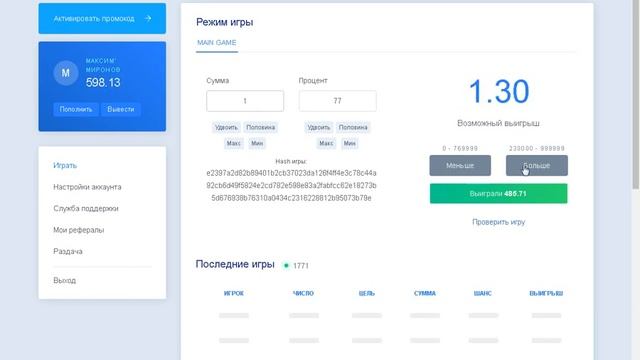Click Половина under Сумма
Image resolution: width=640 pixels, height=360 pixels.
click(x=260, y=127)
